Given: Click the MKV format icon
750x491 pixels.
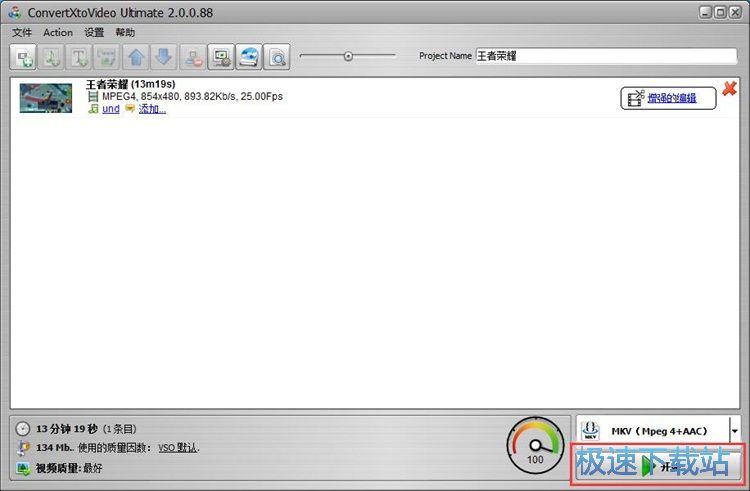Looking at the screenshot, I should point(590,431).
